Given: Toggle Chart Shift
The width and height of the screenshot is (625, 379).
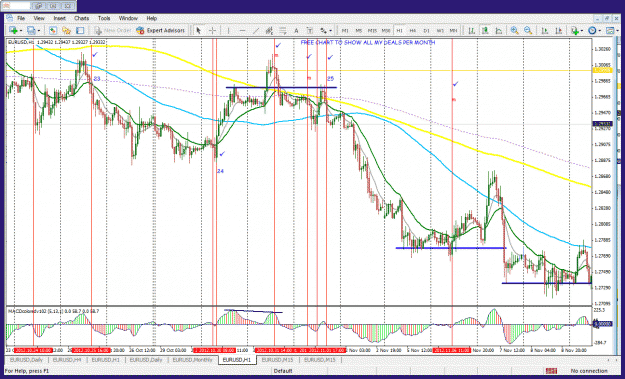Looking at the screenshot, I should [x=558, y=30].
